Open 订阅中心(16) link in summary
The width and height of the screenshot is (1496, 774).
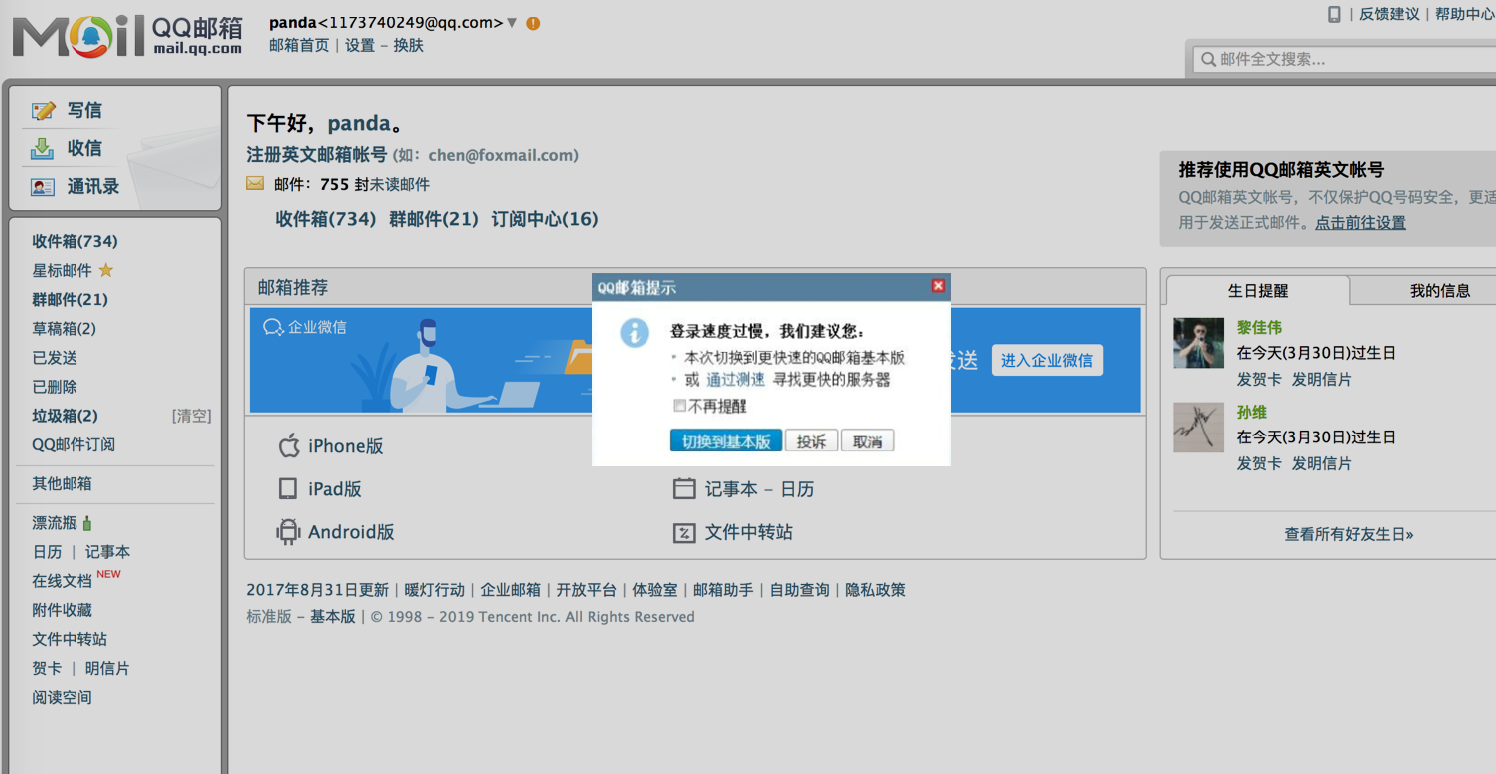[x=545, y=219]
